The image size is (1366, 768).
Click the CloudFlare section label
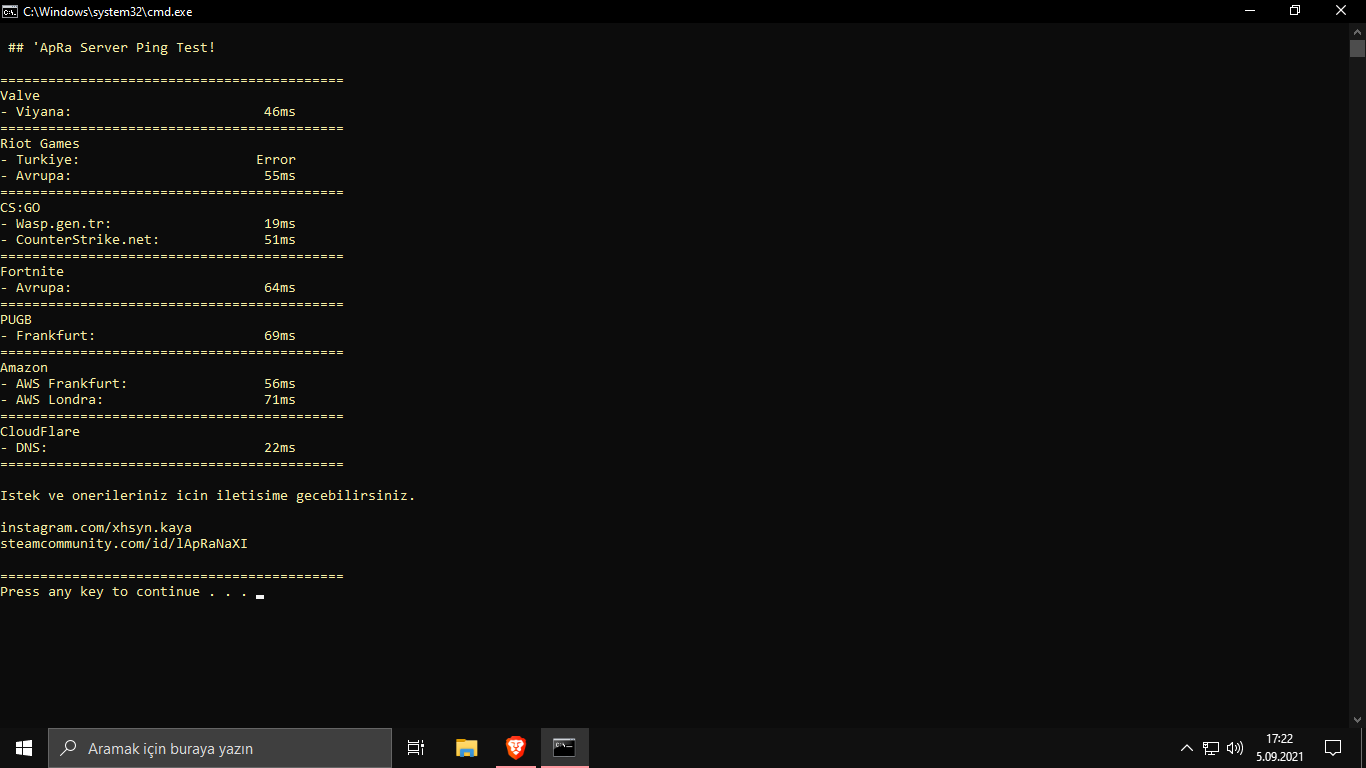[40, 432]
